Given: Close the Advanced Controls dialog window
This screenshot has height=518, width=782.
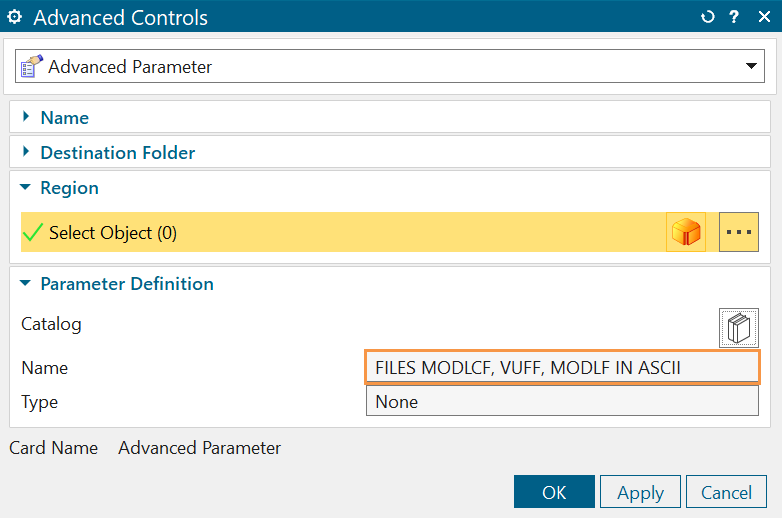Looking at the screenshot, I should (761, 18).
